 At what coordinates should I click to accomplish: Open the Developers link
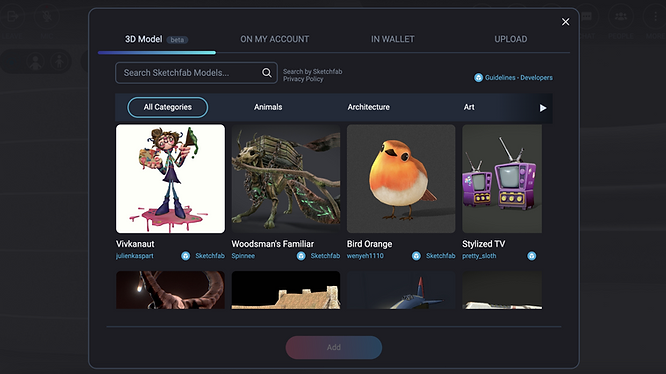[536, 78]
